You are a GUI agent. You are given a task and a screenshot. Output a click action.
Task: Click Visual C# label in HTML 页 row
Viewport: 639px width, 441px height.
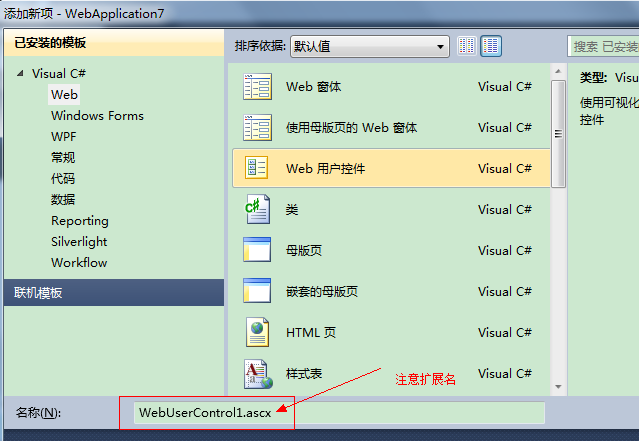tap(505, 333)
